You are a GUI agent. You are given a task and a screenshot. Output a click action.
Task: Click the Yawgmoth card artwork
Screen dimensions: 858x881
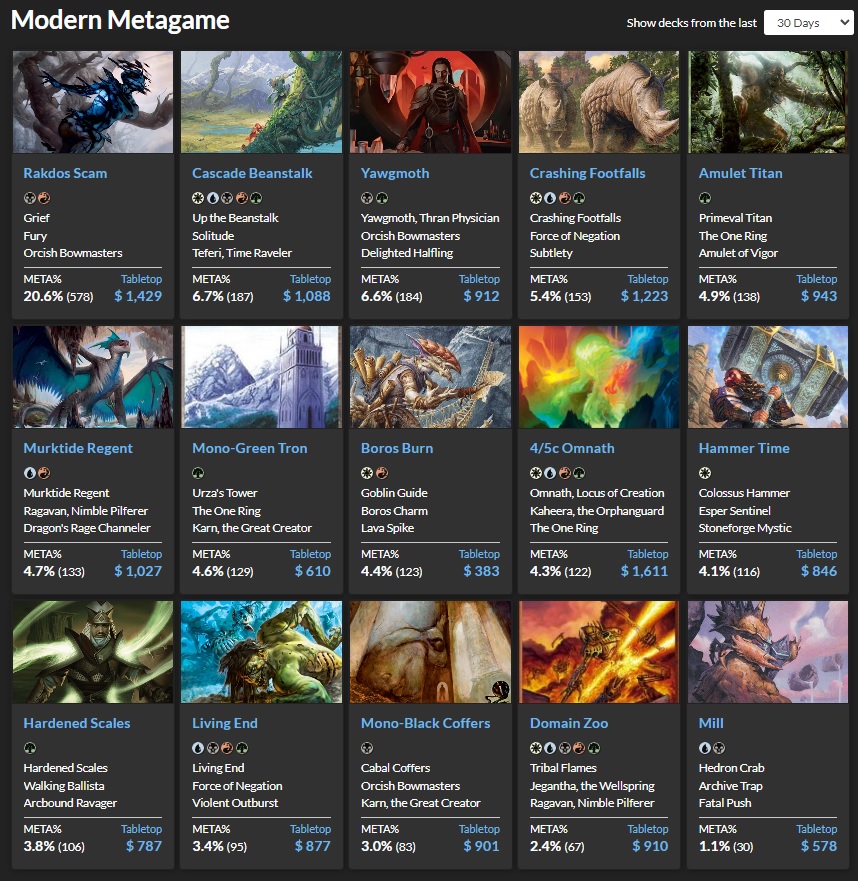(430, 102)
